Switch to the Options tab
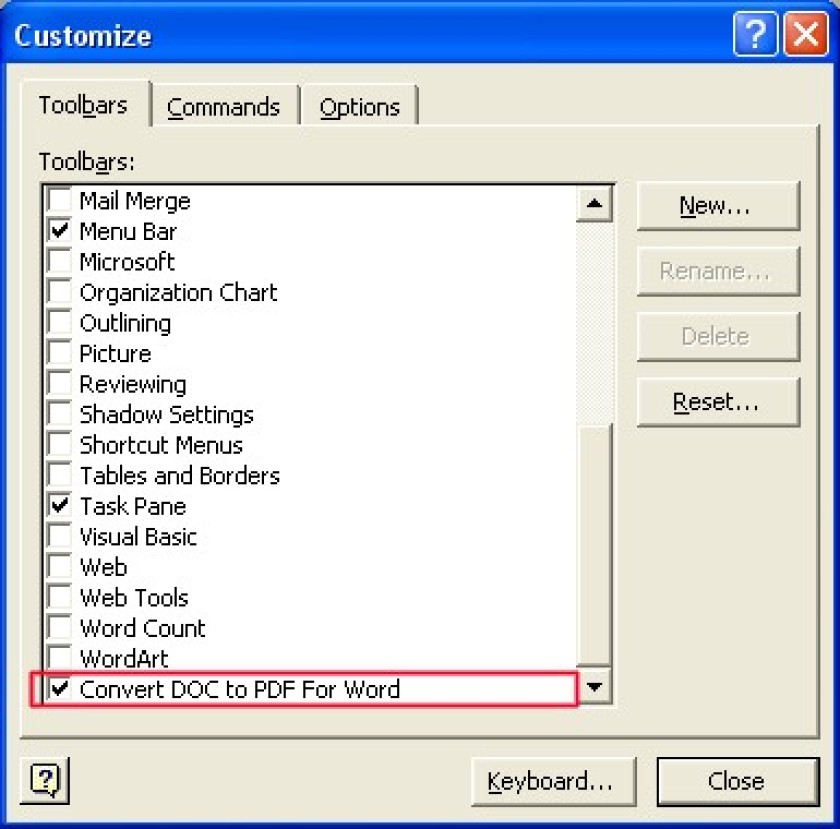 click(359, 107)
